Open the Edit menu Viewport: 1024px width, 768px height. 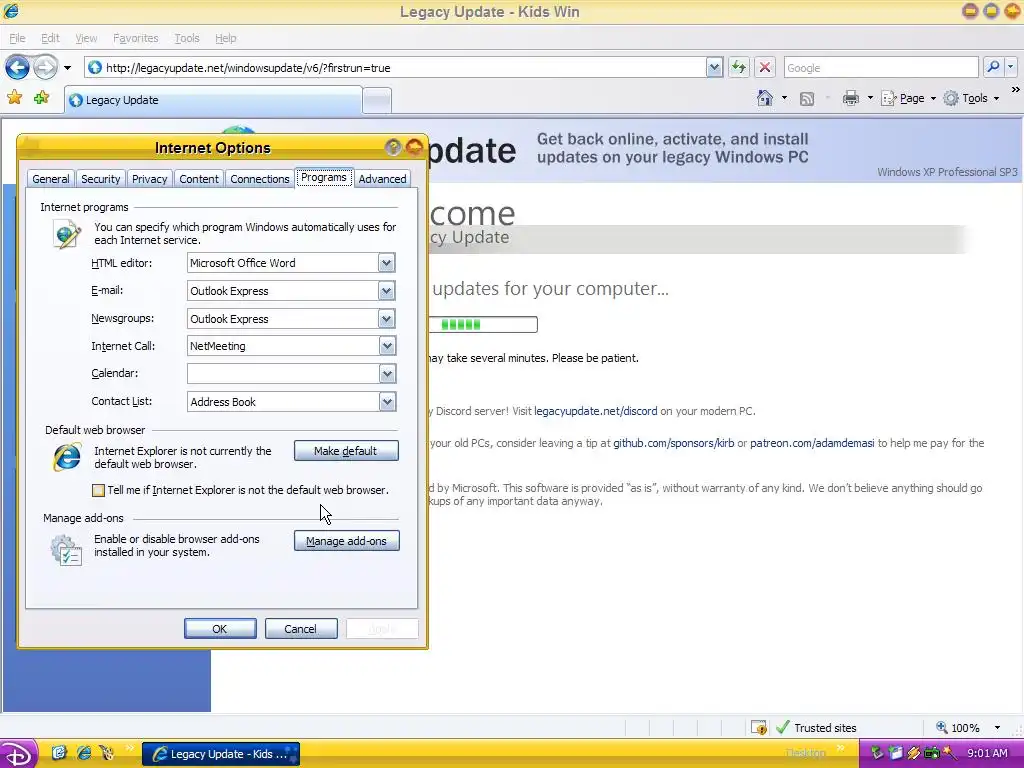pos(50,38)
